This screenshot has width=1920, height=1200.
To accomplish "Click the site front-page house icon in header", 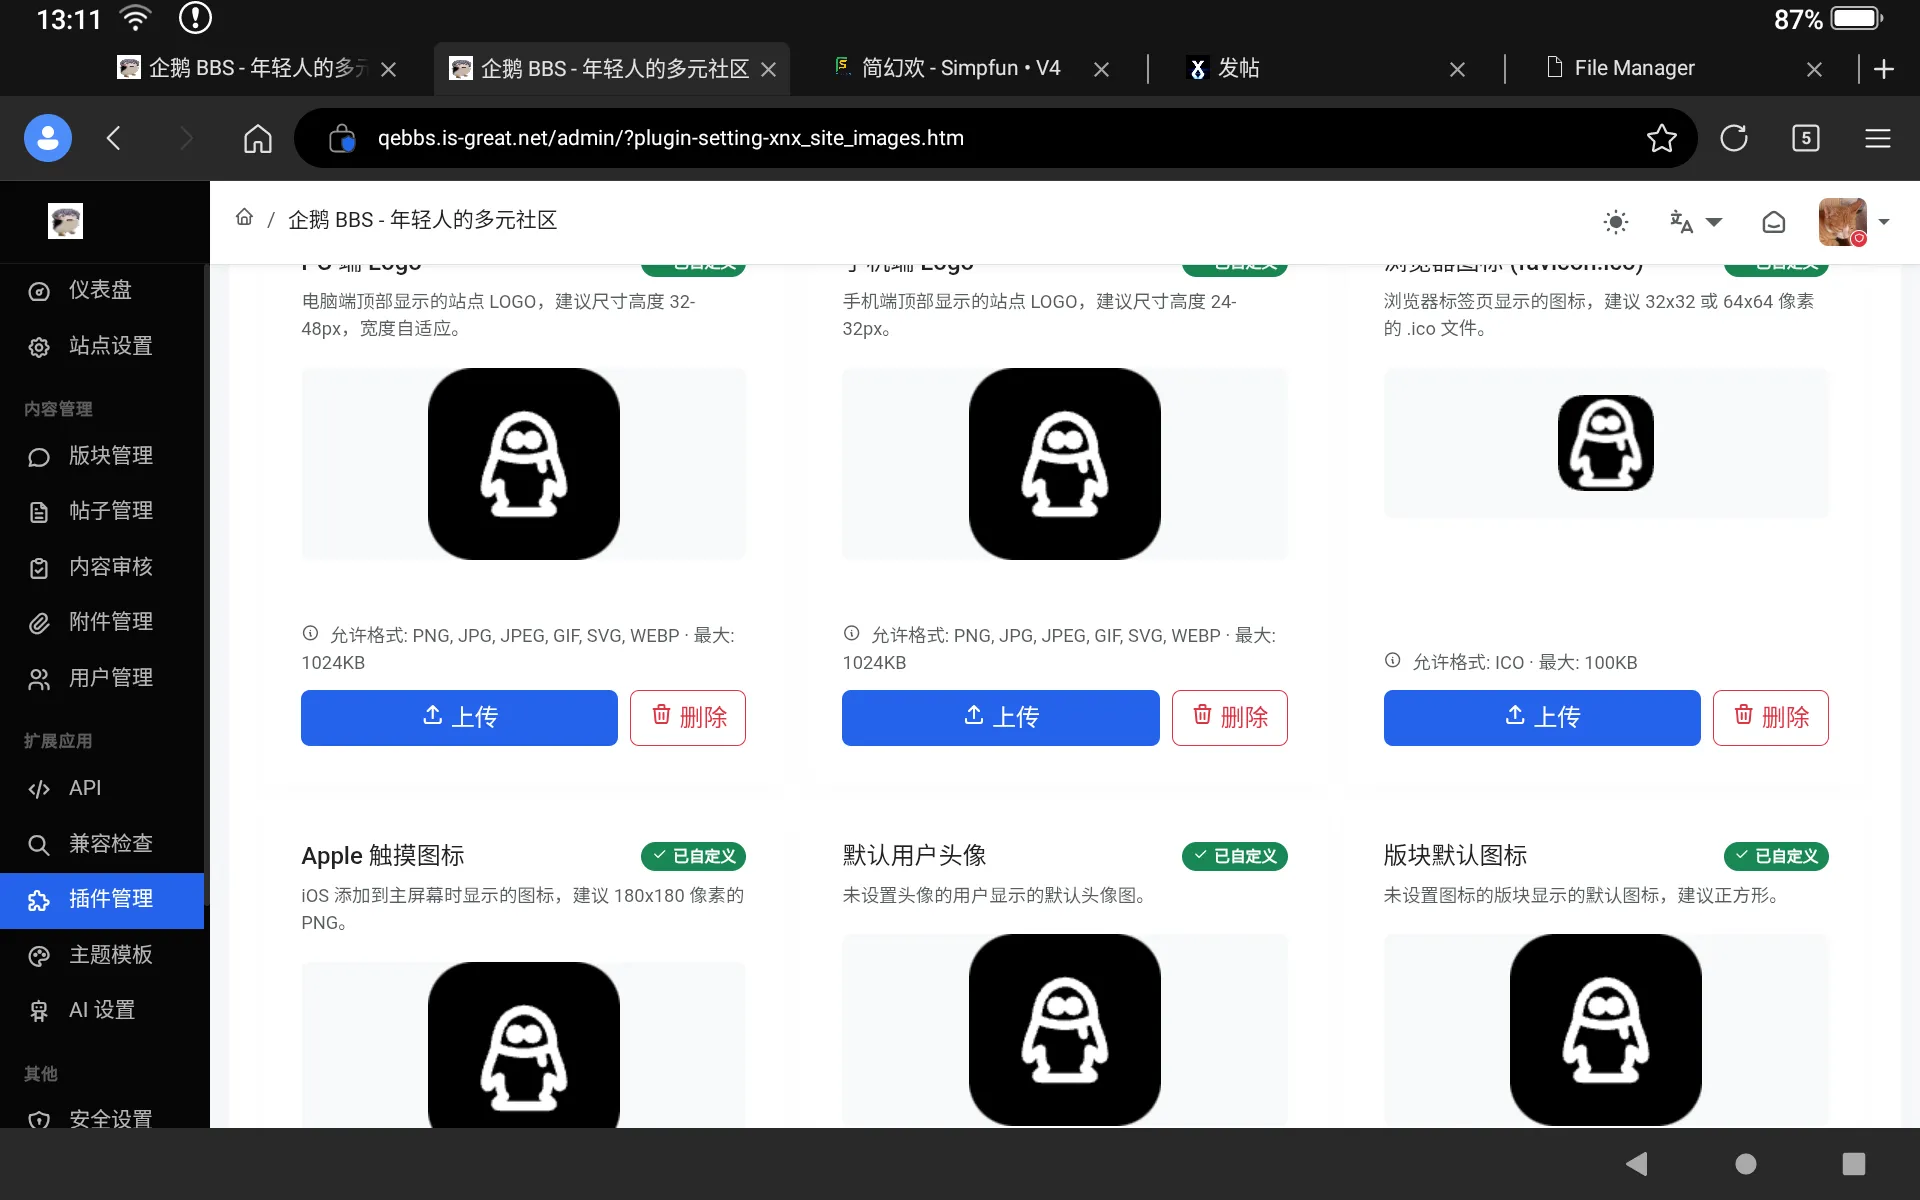I will (x=1773, y=222).
